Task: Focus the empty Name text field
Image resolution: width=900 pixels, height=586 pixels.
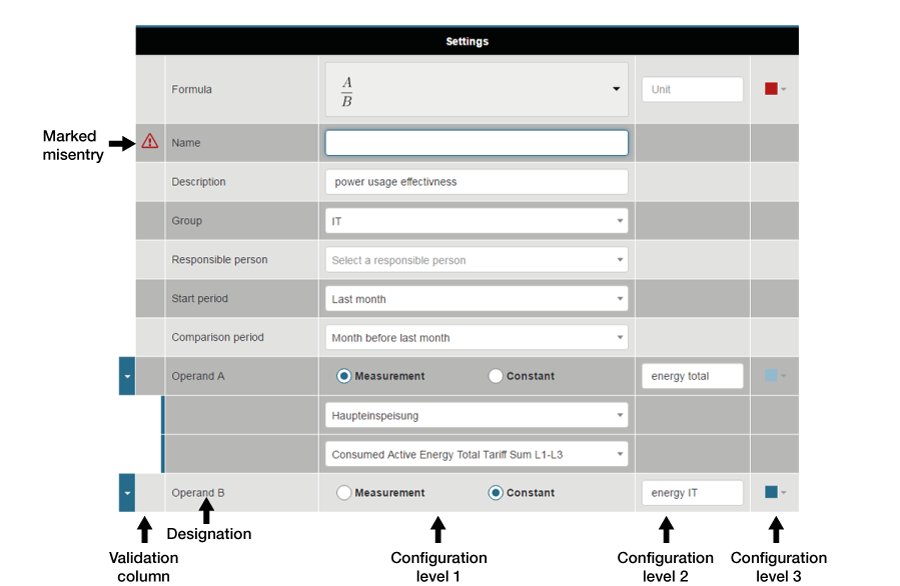Action: 476,143
